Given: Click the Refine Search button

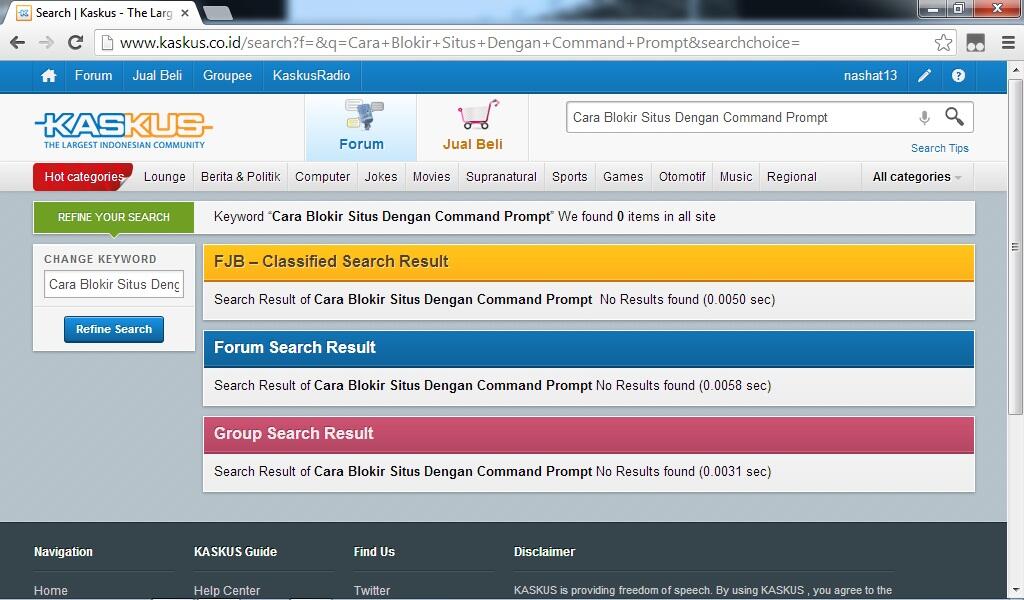Looking at the screenshot, I should click(x=114, y=330).
